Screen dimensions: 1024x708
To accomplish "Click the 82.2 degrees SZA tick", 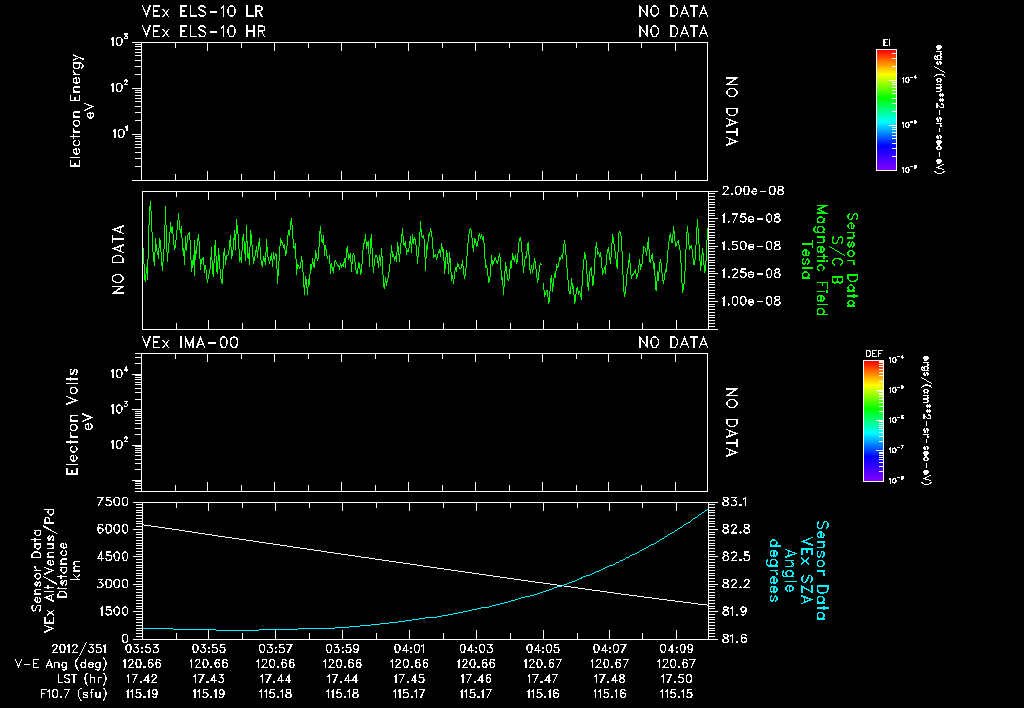I will (735, 584).
